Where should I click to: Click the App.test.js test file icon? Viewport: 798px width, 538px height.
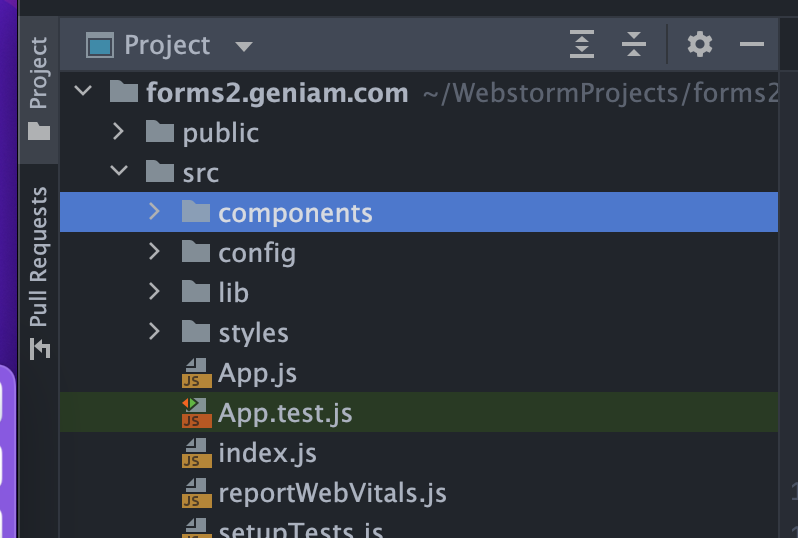click(x=195, y=412)
